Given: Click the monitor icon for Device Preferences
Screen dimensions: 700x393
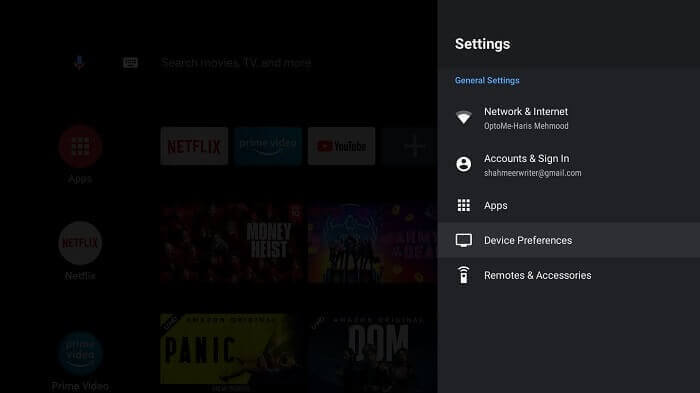Looking at the screenshot, I should (463, 240).
